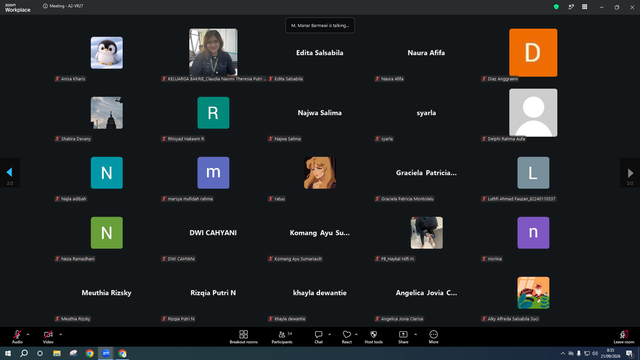This screenshot has width=640, height=360.
Task: Click the phone-and-person icon in the title bar
Action: 571,7
